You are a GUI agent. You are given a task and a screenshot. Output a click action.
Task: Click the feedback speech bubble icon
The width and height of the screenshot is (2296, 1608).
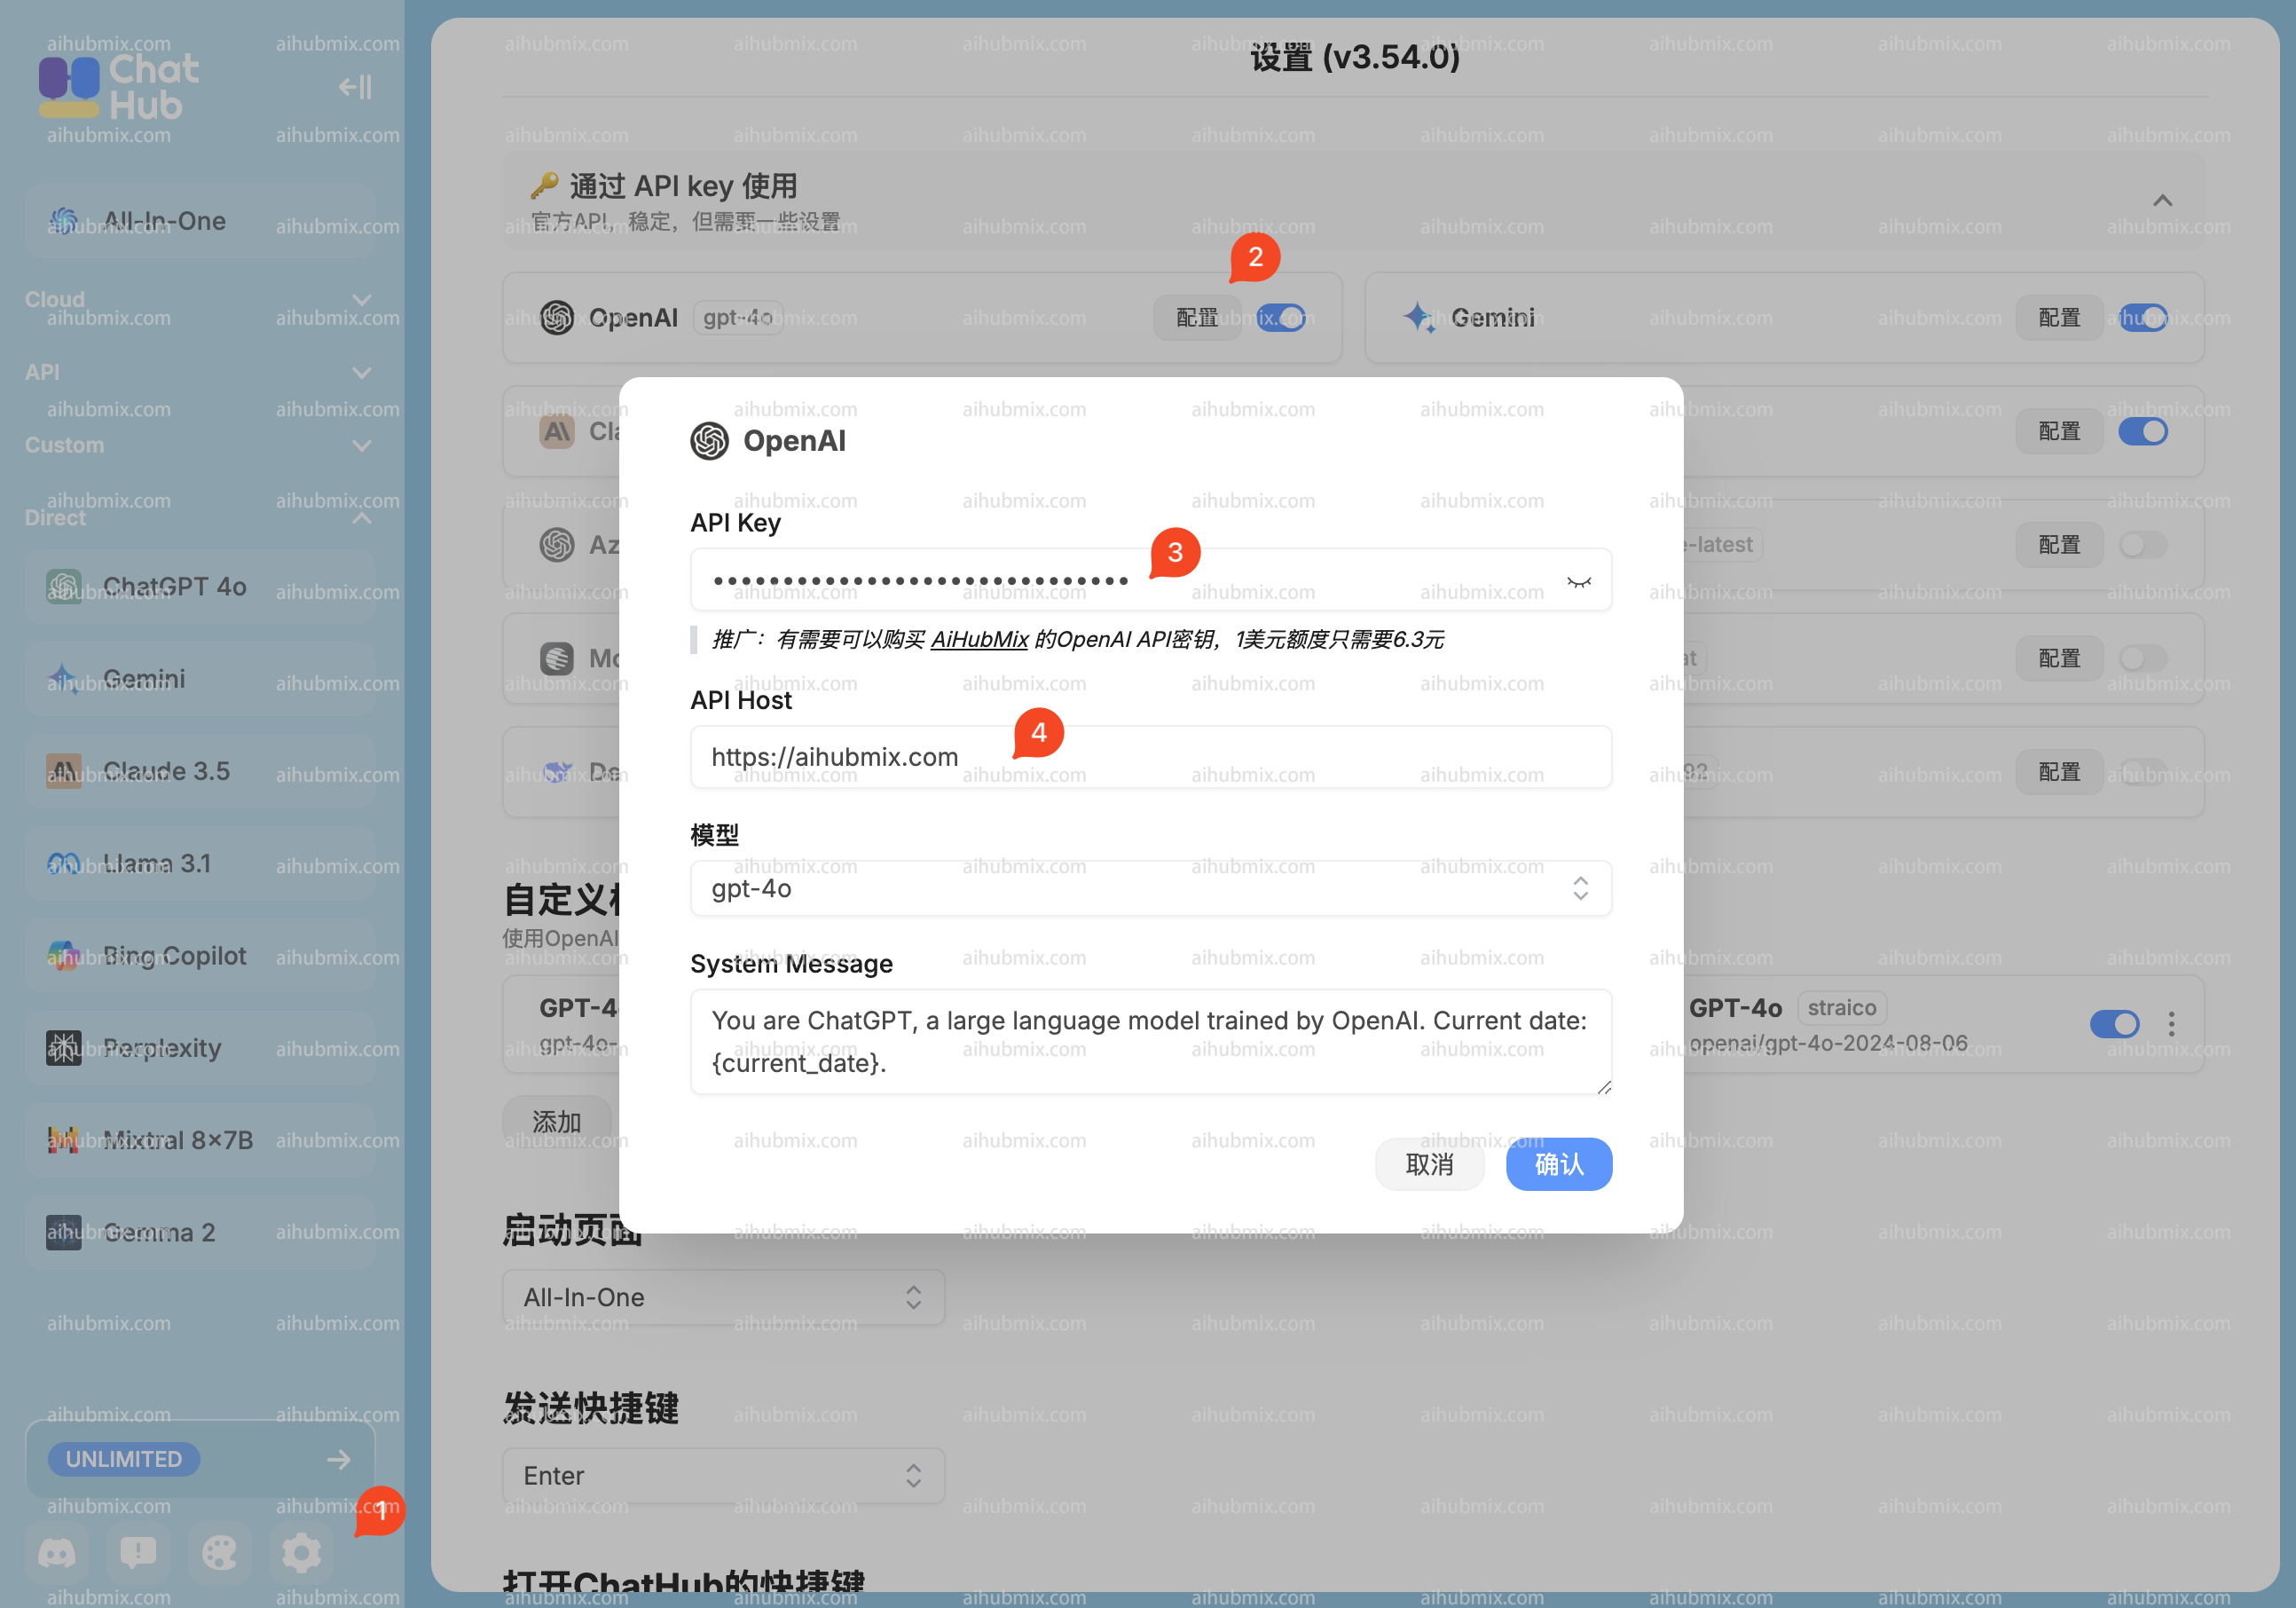pos(138,1552)
